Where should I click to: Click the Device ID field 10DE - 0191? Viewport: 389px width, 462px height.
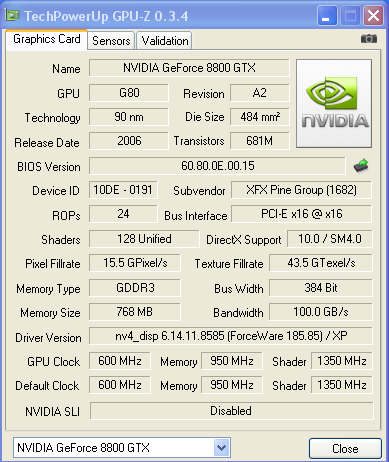tap(123, 190)
